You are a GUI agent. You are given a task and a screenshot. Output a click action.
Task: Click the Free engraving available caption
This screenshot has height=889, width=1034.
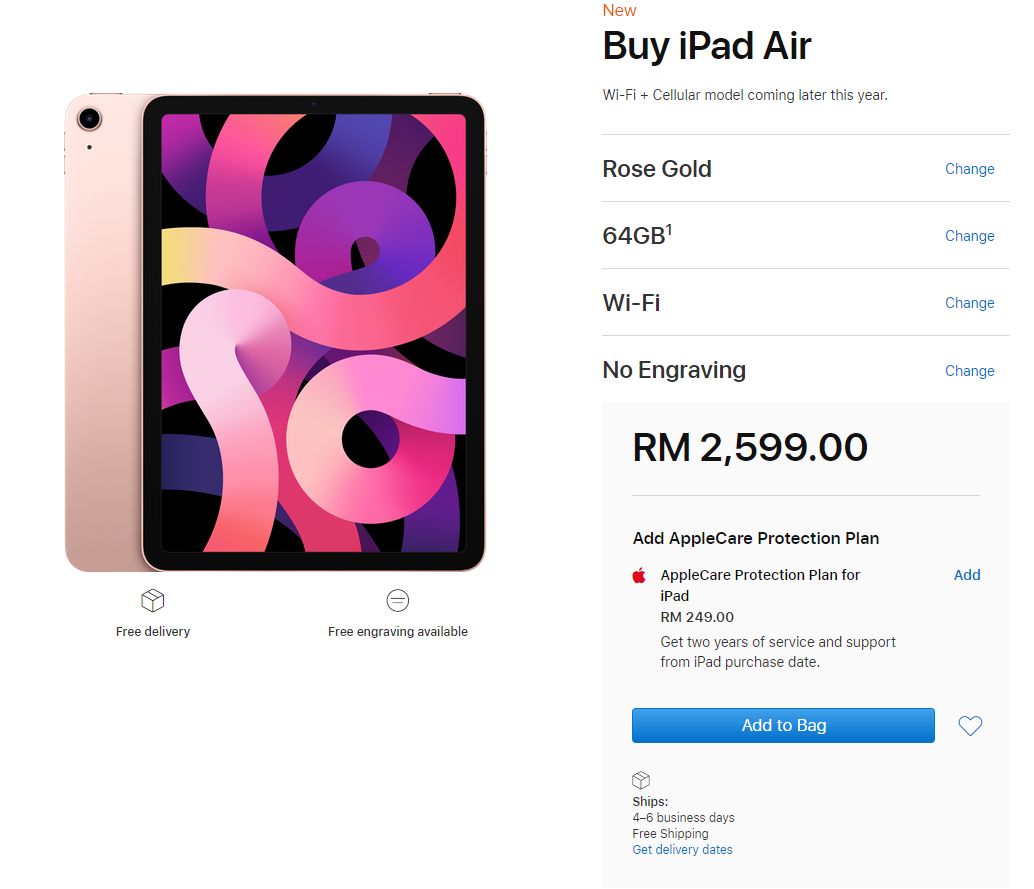(398, 632)
